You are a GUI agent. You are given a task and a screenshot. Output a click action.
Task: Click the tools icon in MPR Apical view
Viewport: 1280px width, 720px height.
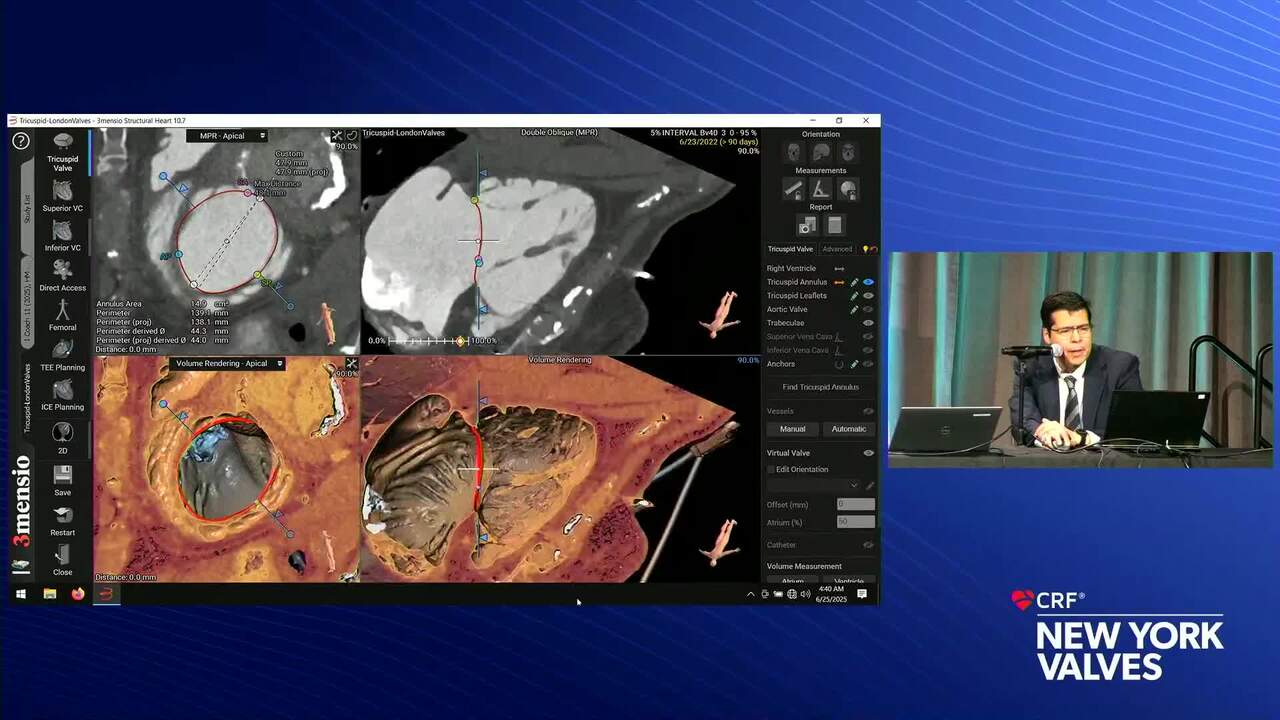tap(337, 136)
